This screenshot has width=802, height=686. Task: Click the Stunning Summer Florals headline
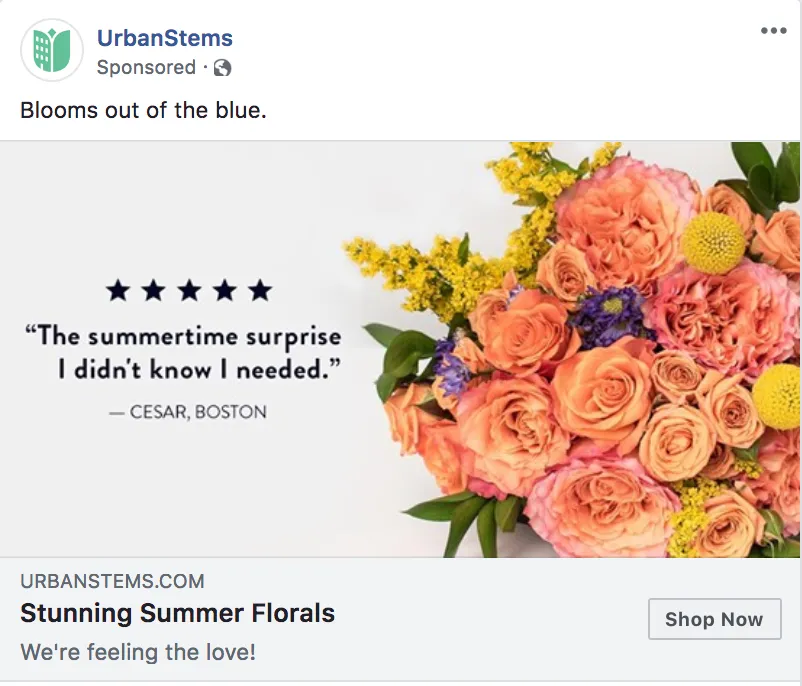(x=177, y=614)
